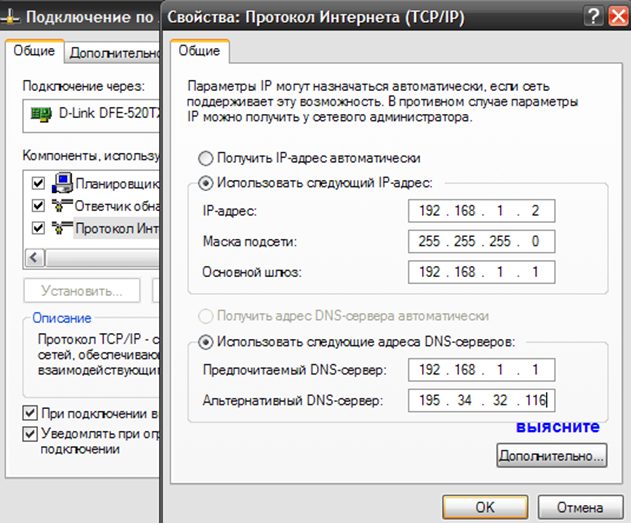
Task: Switch to Дополнительно tab in the connection window
Action: click(x=113, y=53)
